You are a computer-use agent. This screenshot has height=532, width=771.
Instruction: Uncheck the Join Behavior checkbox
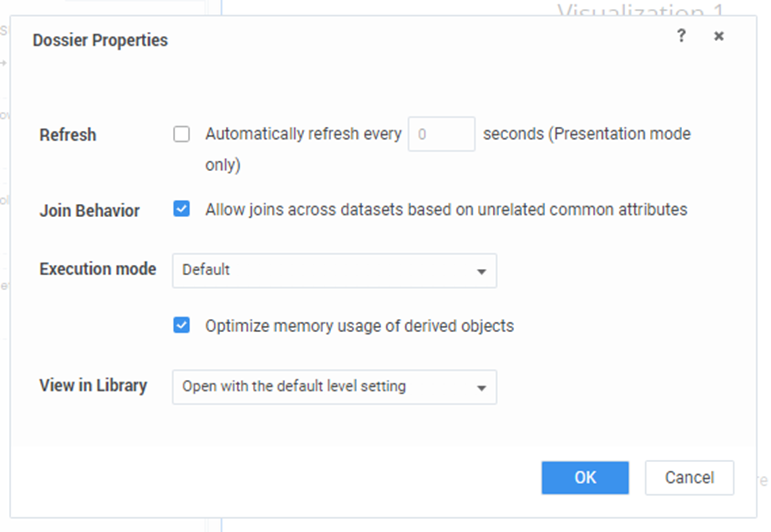click(181, 210)
